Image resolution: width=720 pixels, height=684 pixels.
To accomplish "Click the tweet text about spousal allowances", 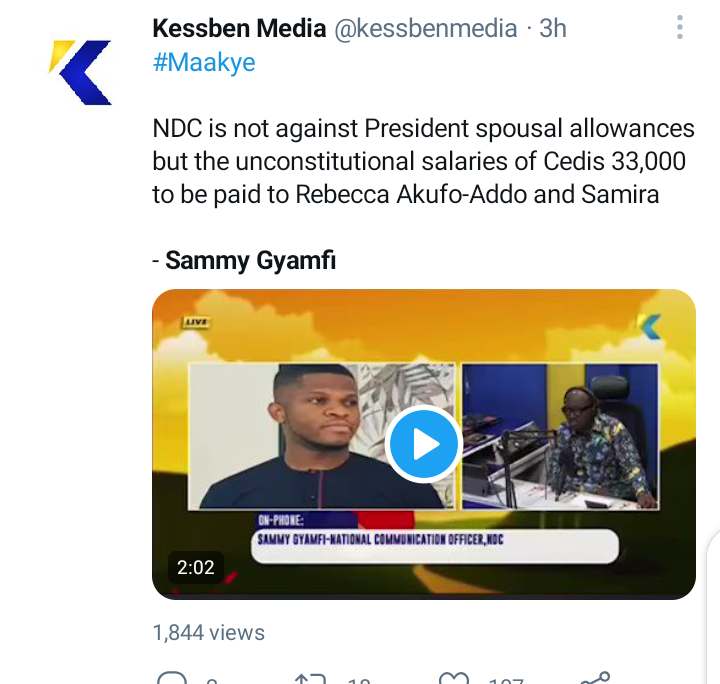I will pyautogui.click(x=423, y=161).
